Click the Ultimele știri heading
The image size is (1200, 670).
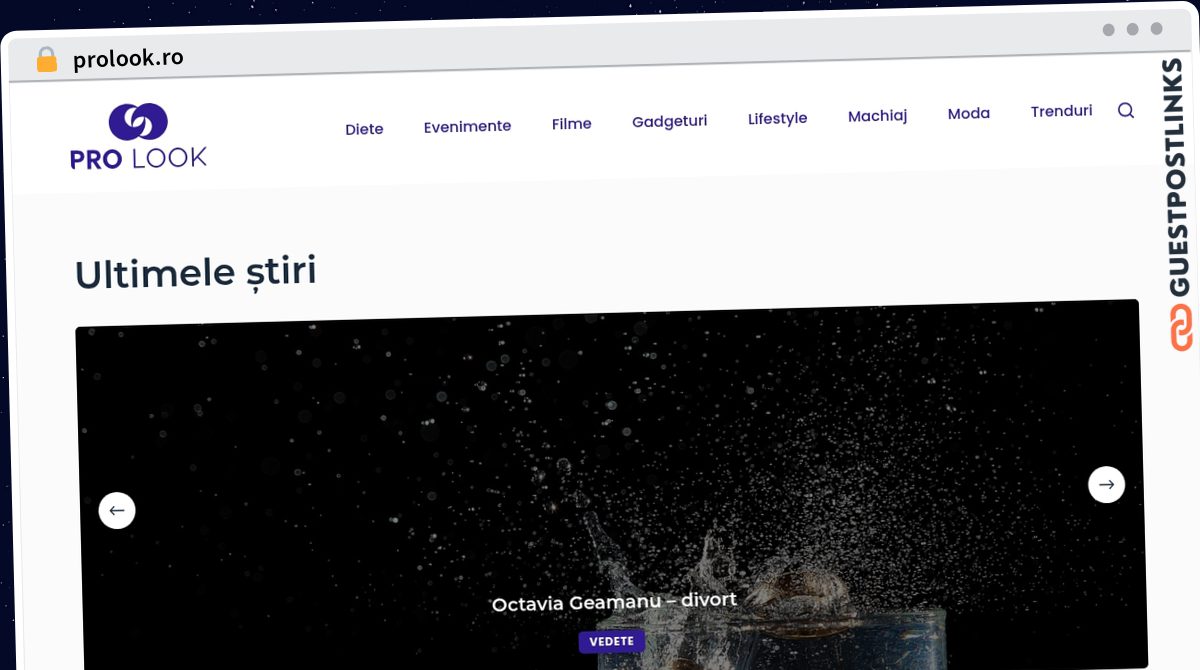click(196, 272)
